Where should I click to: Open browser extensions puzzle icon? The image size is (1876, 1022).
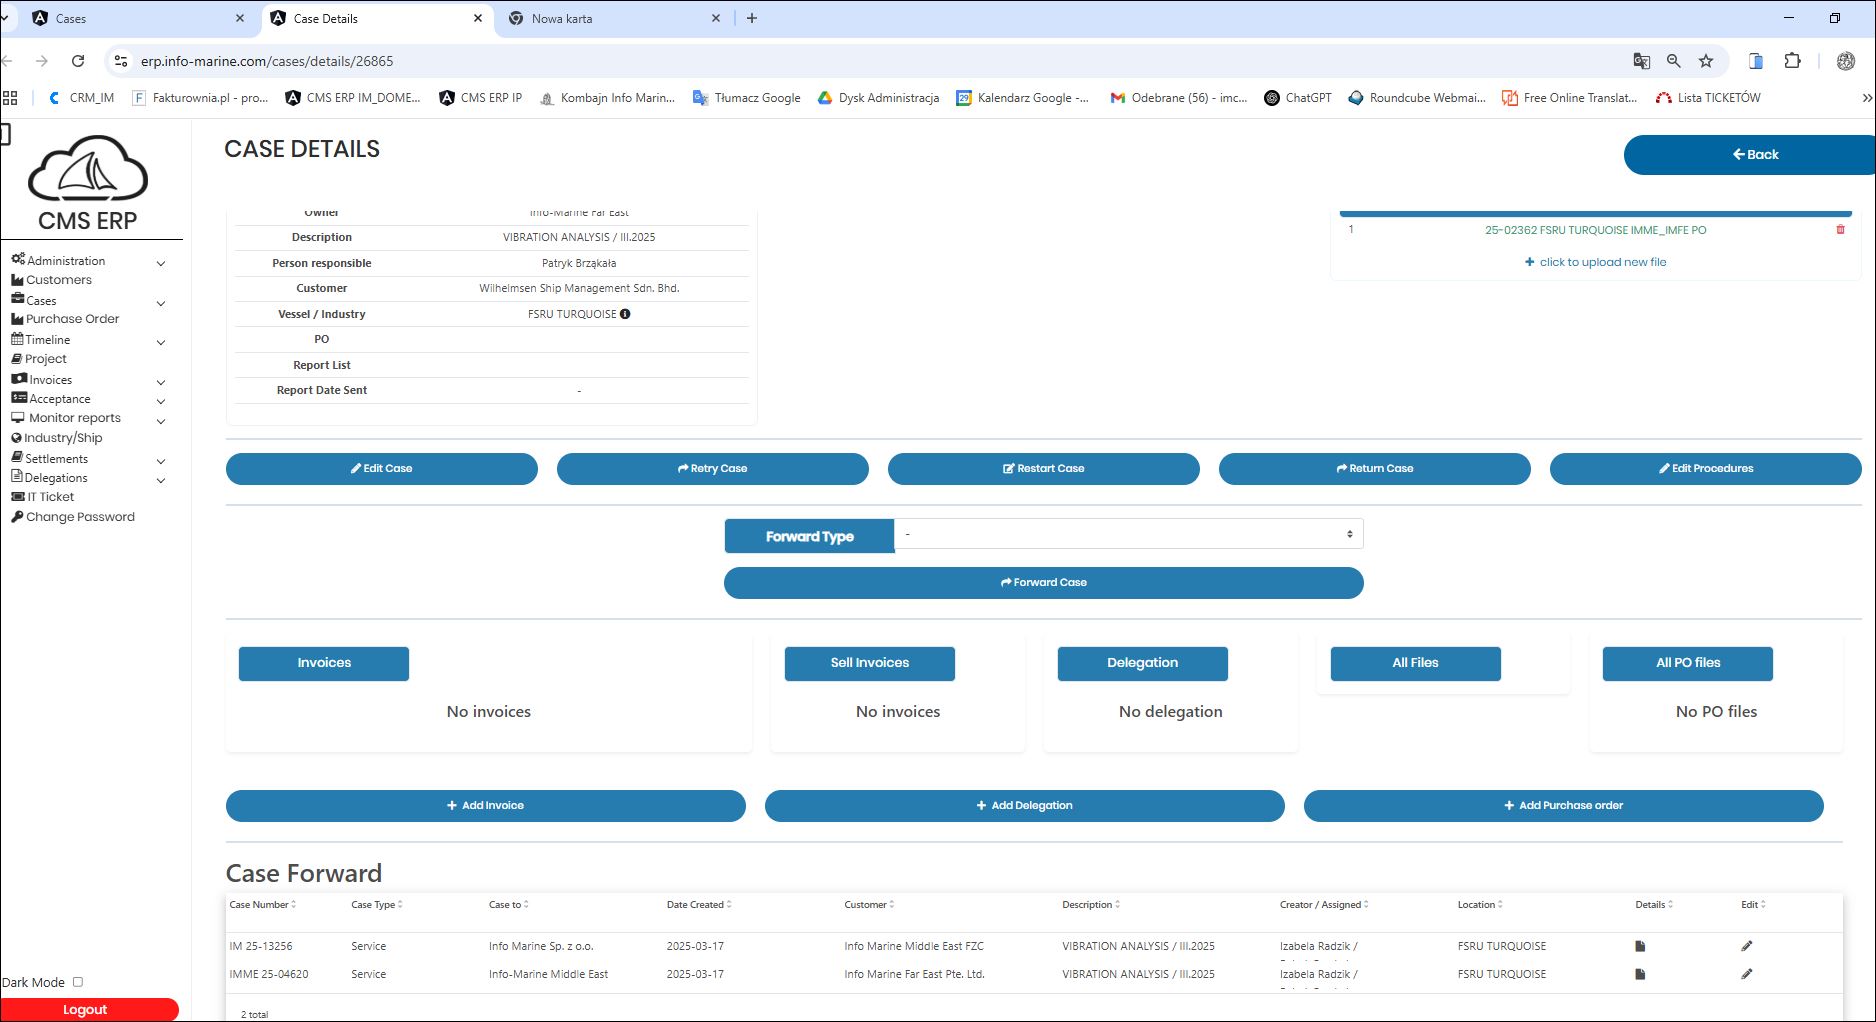click(x=1792, y=61)
